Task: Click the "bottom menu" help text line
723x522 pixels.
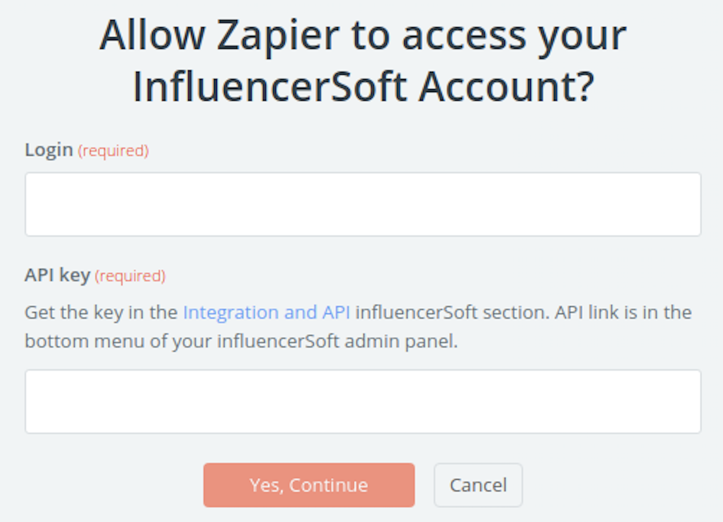Action: click(240, 341)
